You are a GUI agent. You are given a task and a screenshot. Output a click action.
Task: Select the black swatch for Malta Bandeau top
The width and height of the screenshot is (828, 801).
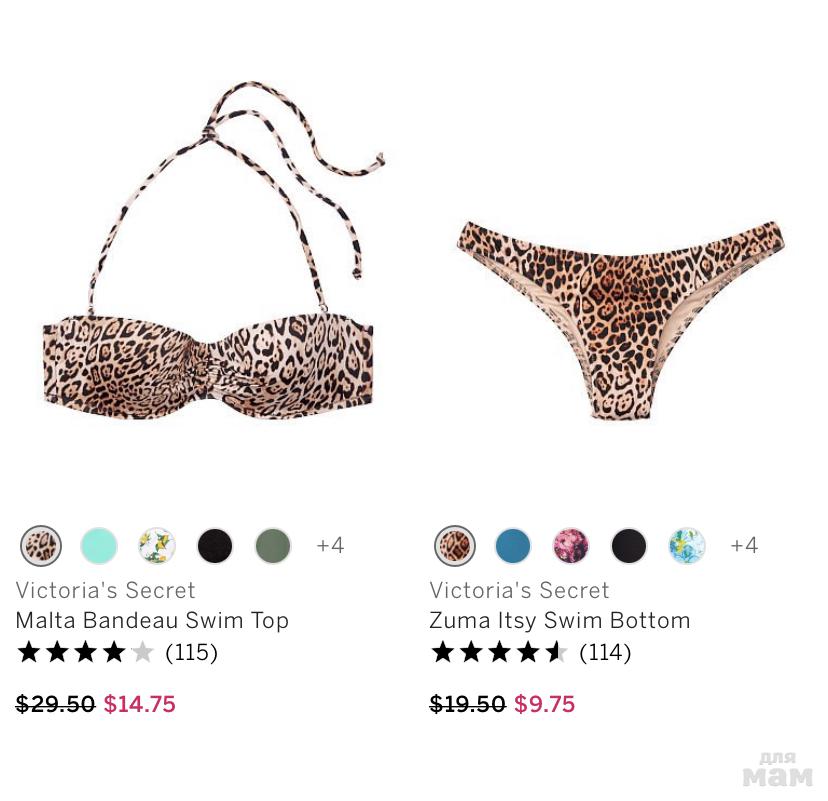pyautogui.click(x=215, y=545)
